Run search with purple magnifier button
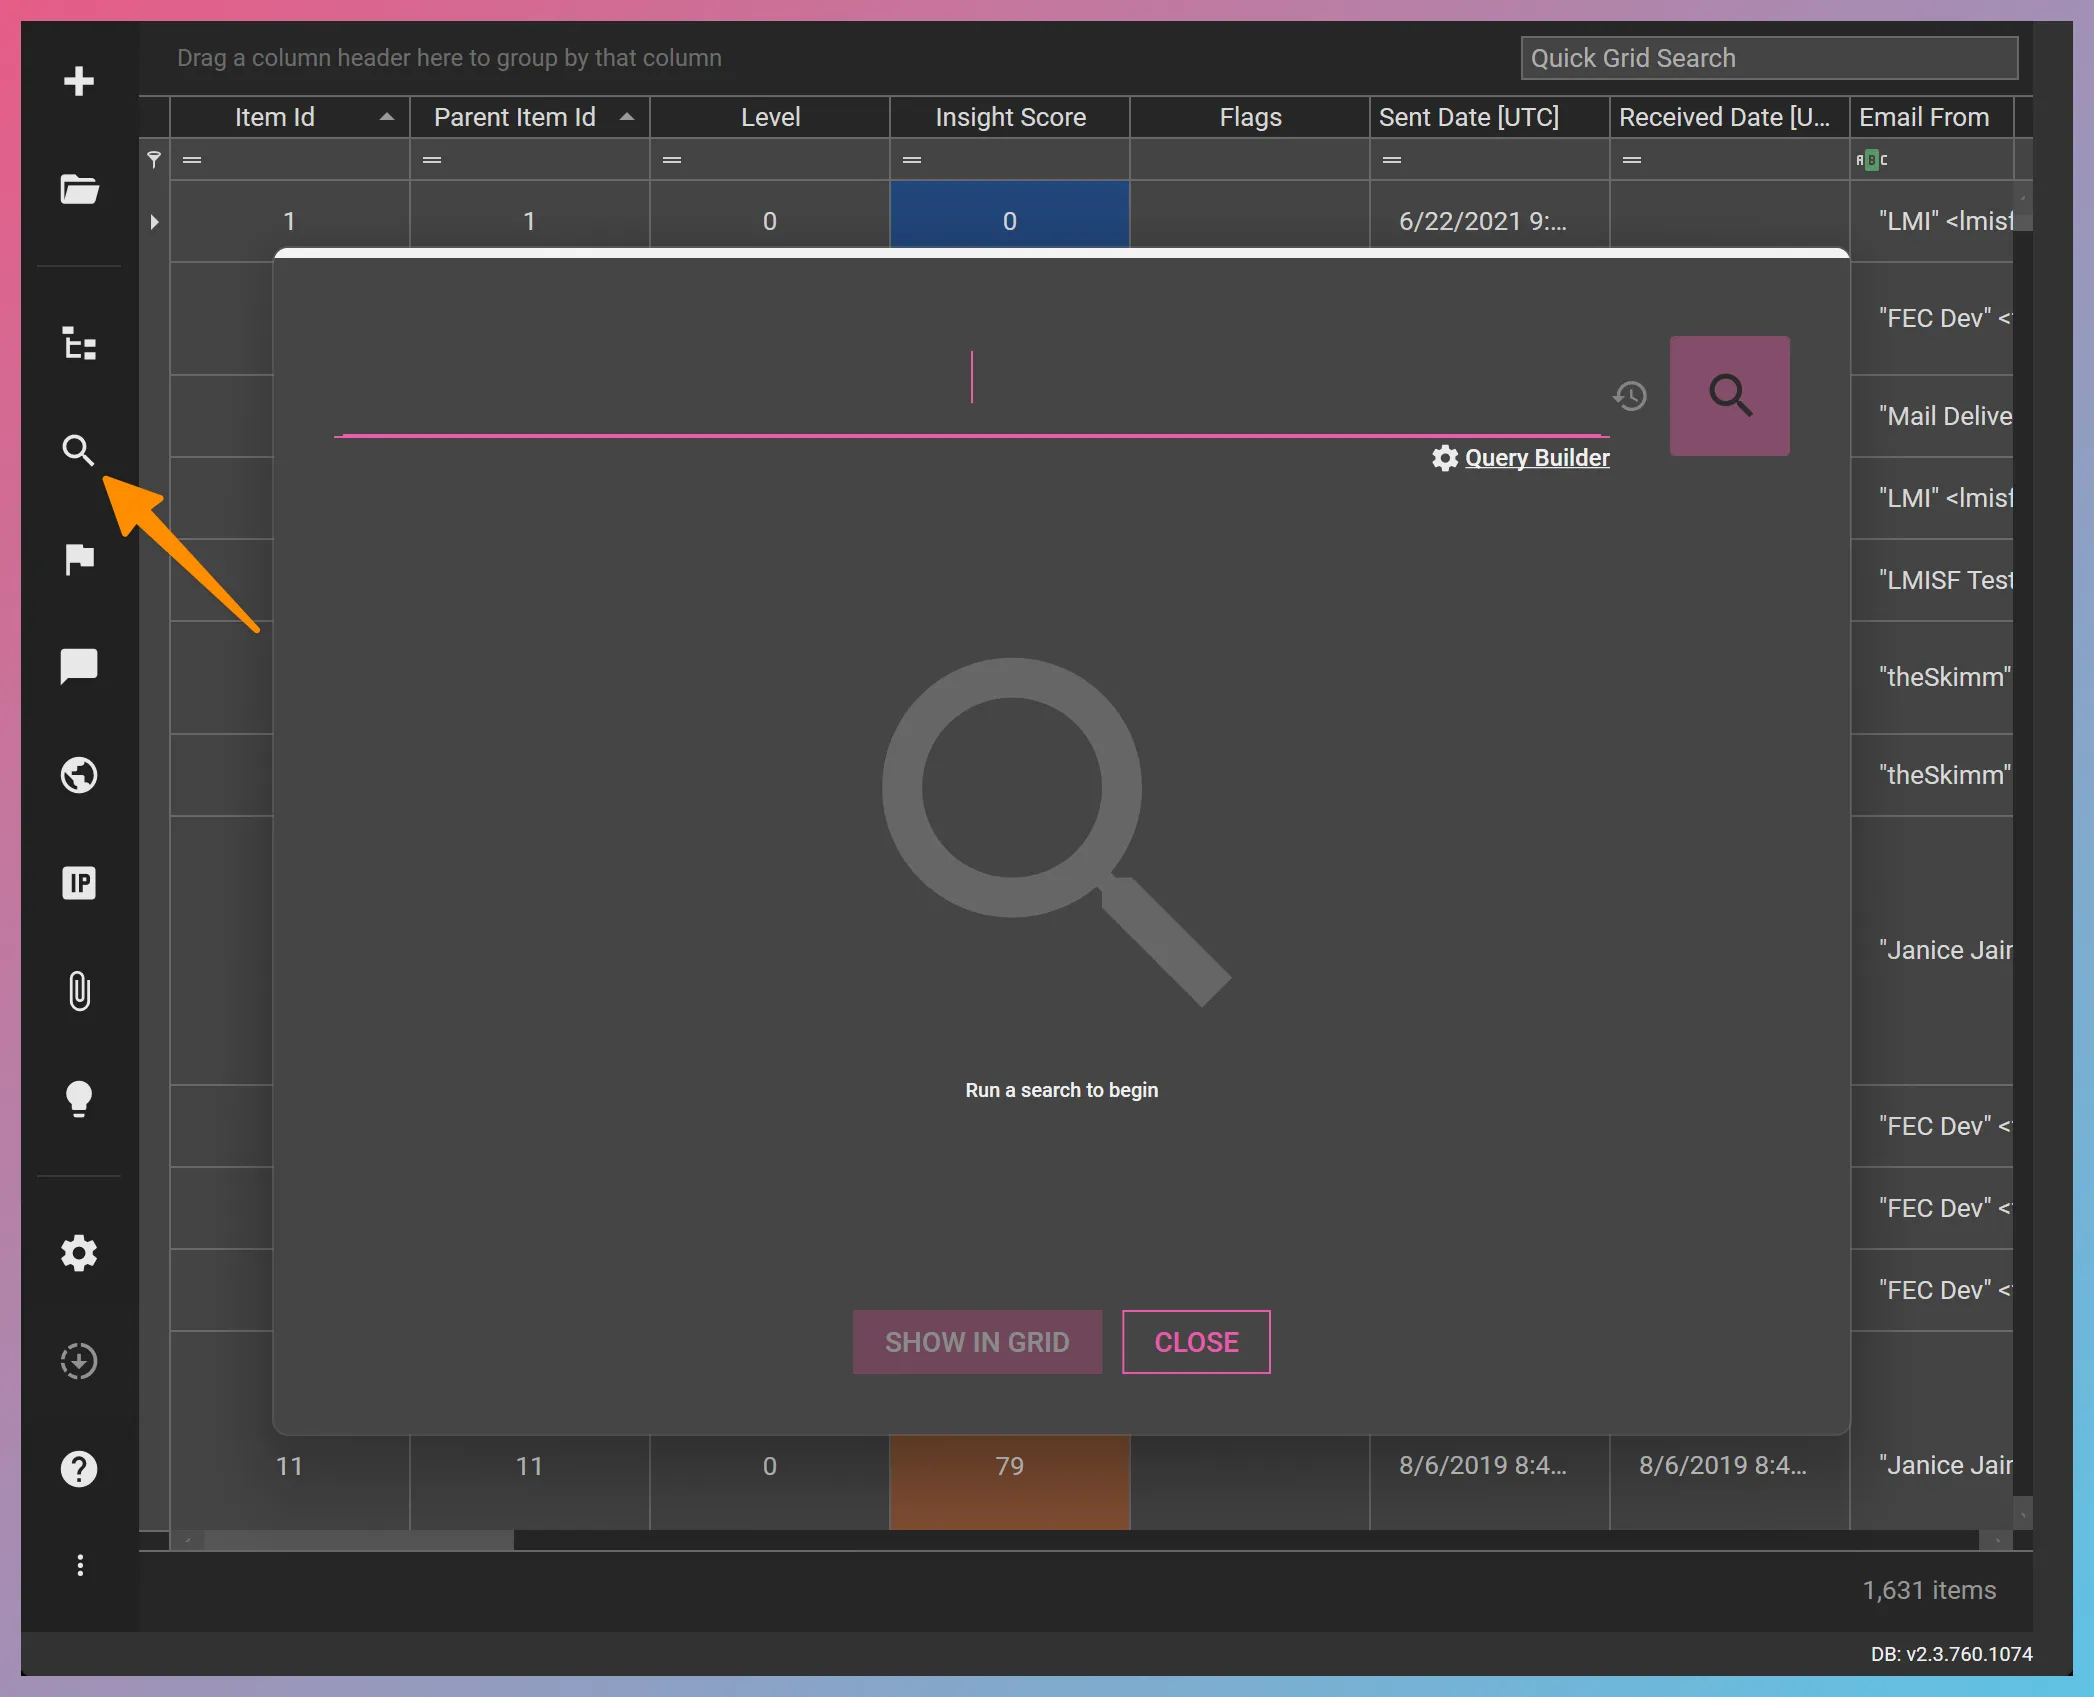Image resolution: width=2094 pixels, height=1697 pixels. coord(1729,396)
